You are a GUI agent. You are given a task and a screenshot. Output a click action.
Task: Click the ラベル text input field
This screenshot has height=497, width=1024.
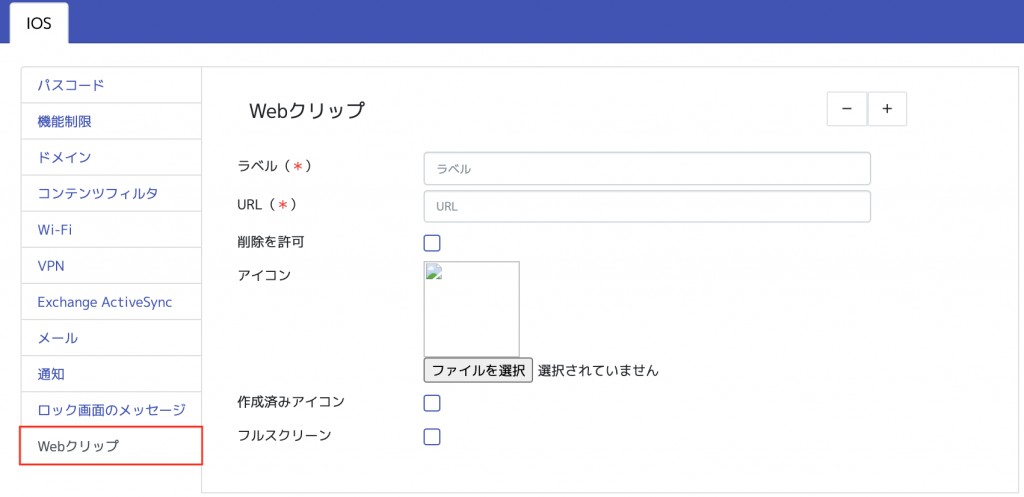tap(647, 169)
